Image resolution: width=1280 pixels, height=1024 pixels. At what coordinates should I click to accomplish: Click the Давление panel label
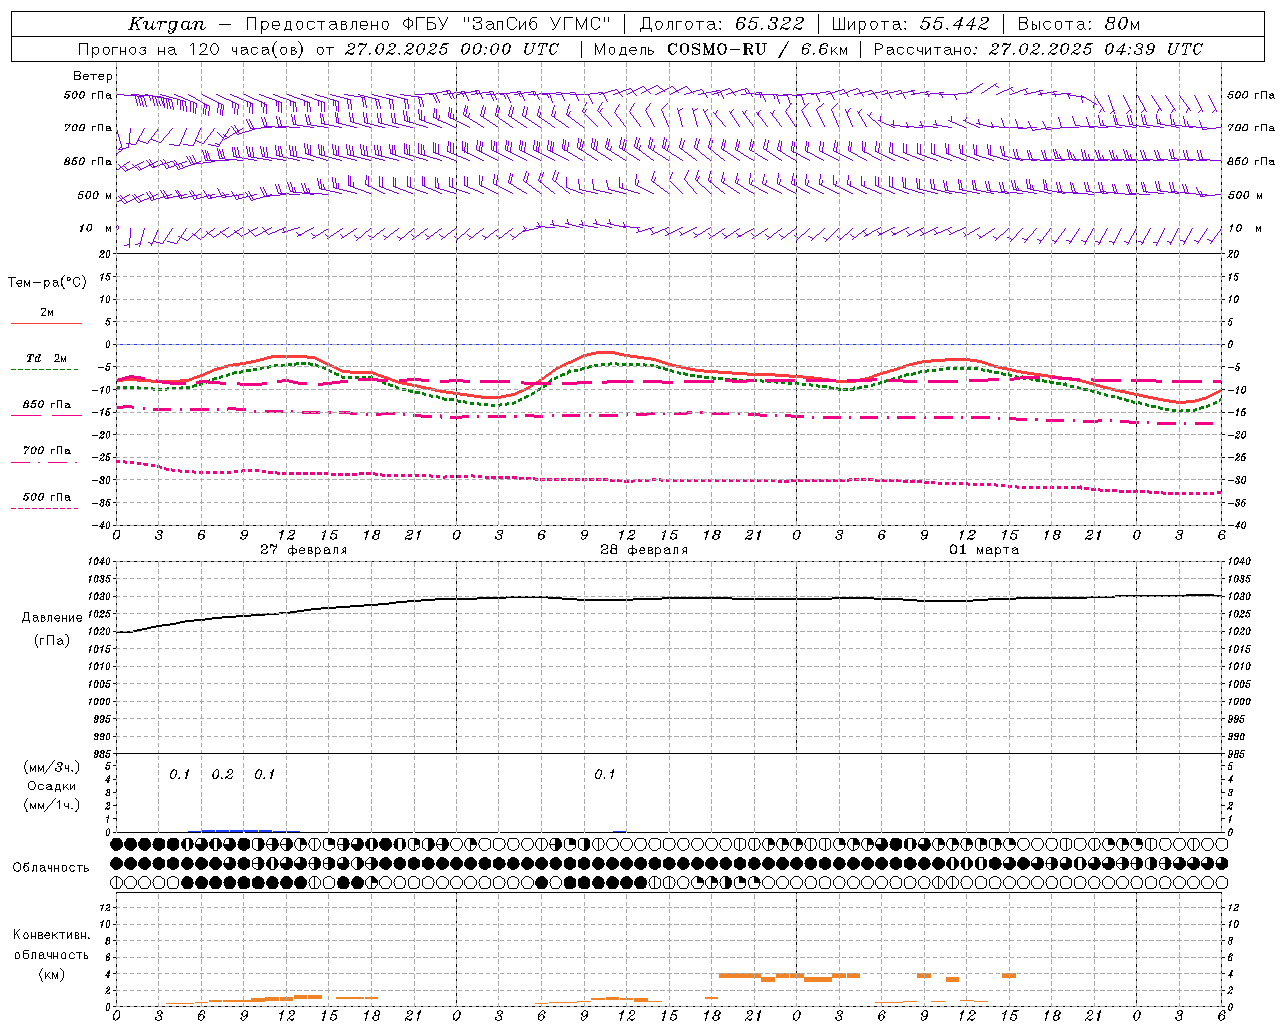point(52,618)
